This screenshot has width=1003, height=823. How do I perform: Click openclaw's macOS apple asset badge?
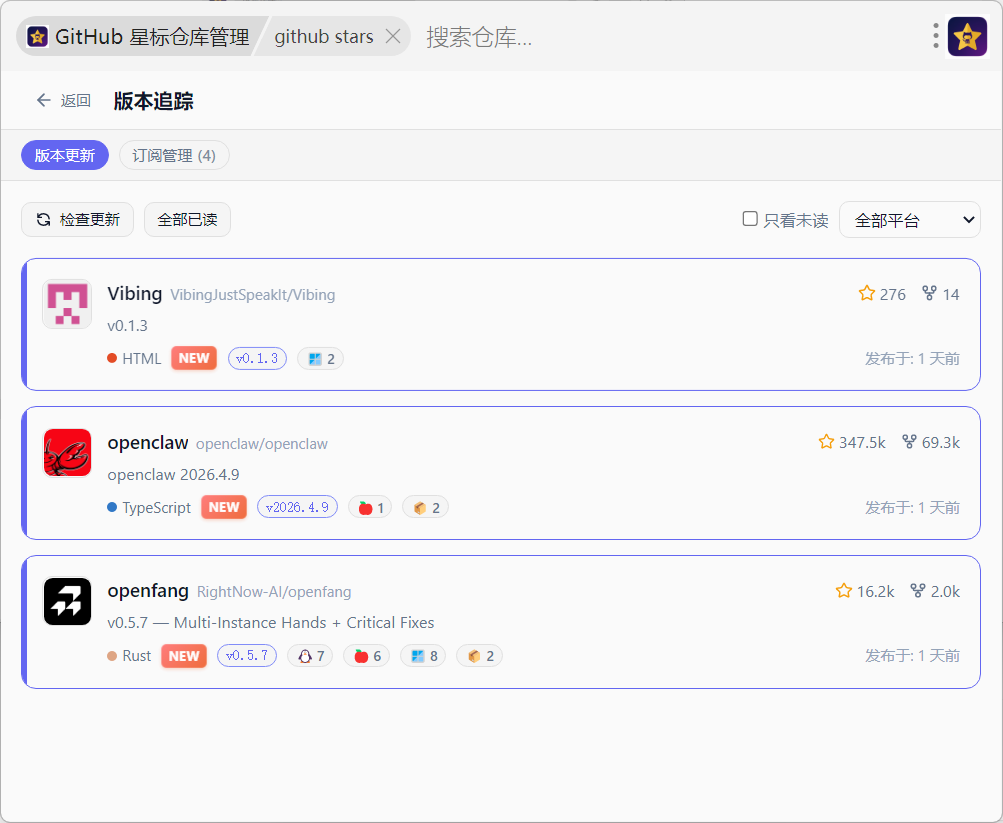click(370, 508)
